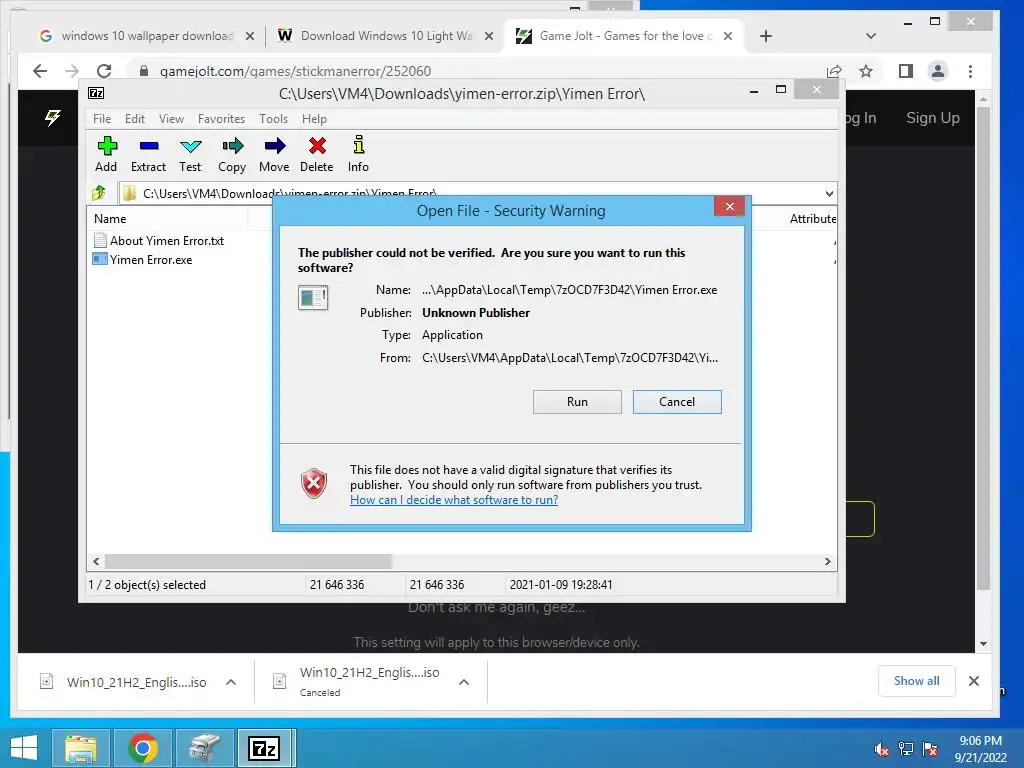The width and height of the screenshot is (1024, 768).
Task: Open a new Chrome tab
Action: click(766, 36)
